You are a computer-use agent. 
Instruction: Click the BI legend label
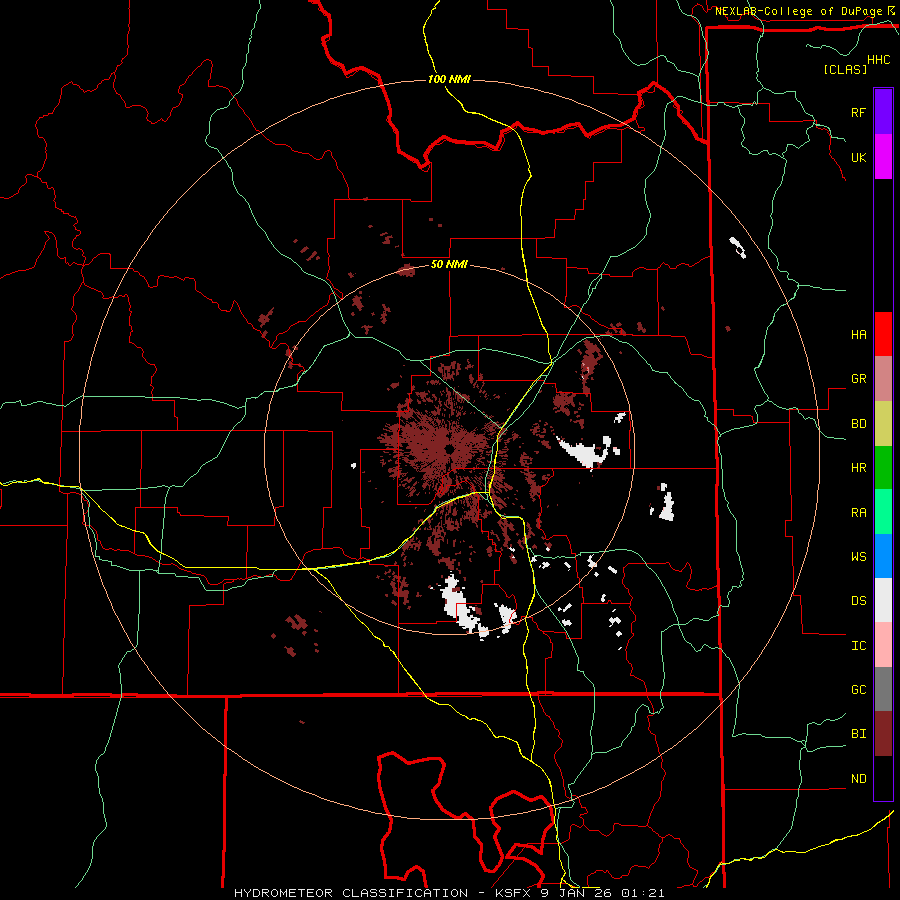pos(858,734)
